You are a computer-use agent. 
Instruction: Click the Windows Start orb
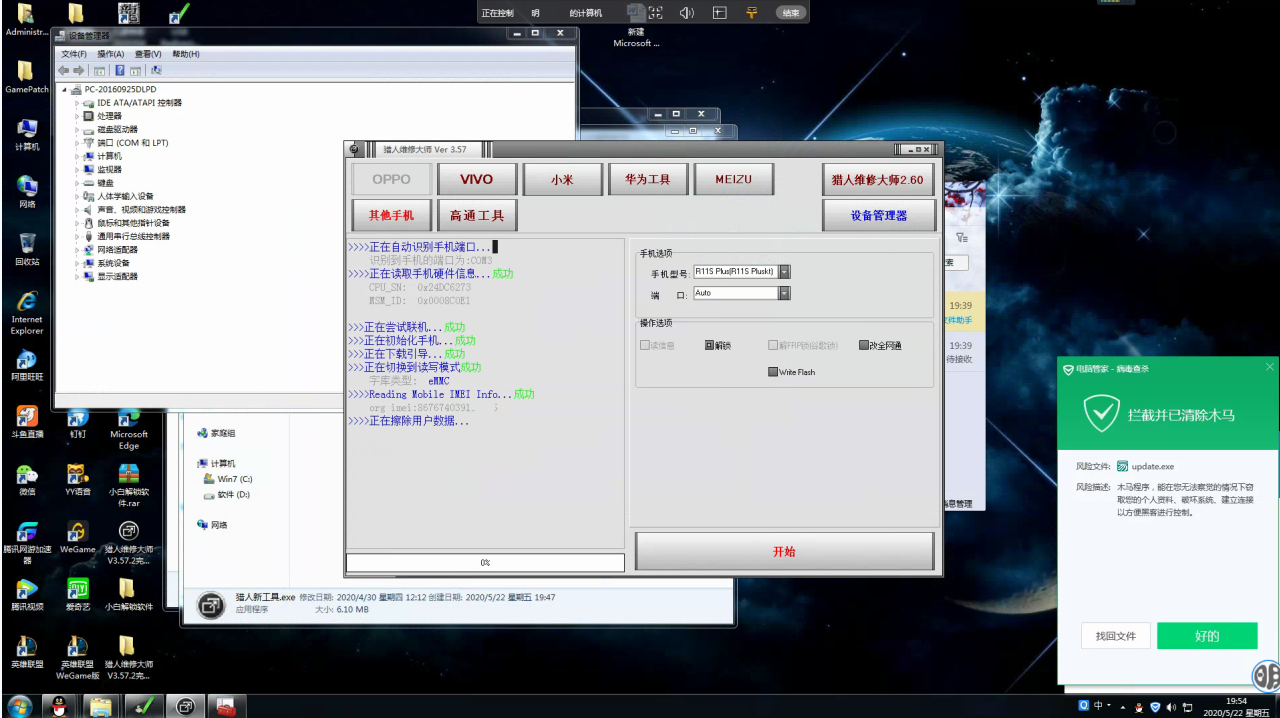19,706
